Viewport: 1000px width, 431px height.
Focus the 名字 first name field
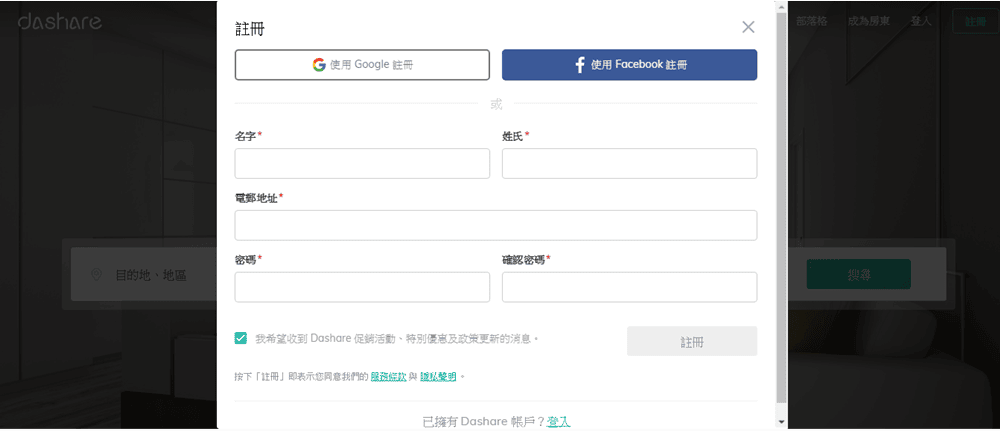click(x=362, y=164)
